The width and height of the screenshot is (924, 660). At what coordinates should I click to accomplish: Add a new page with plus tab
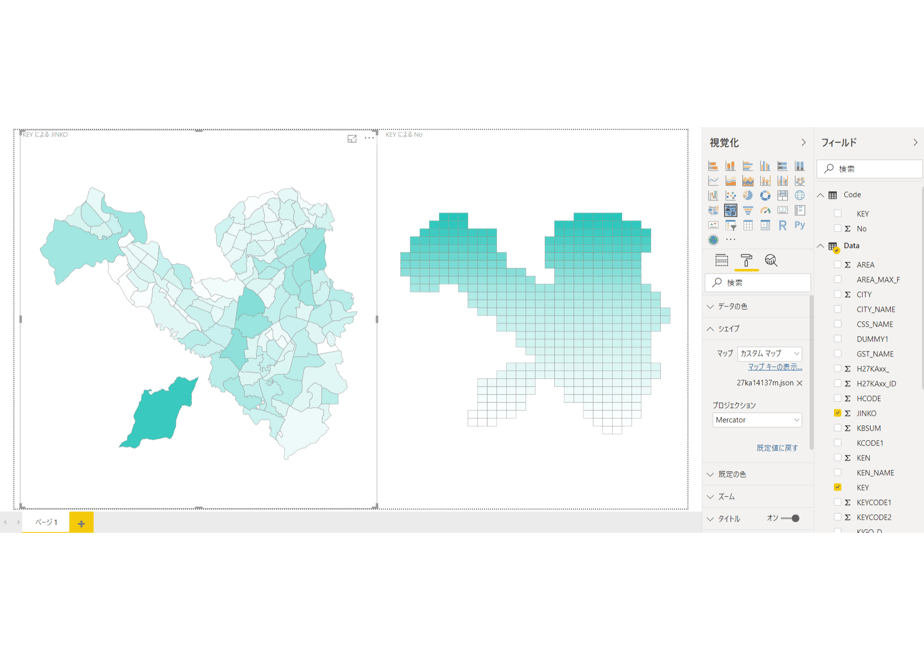pos(81,523)
